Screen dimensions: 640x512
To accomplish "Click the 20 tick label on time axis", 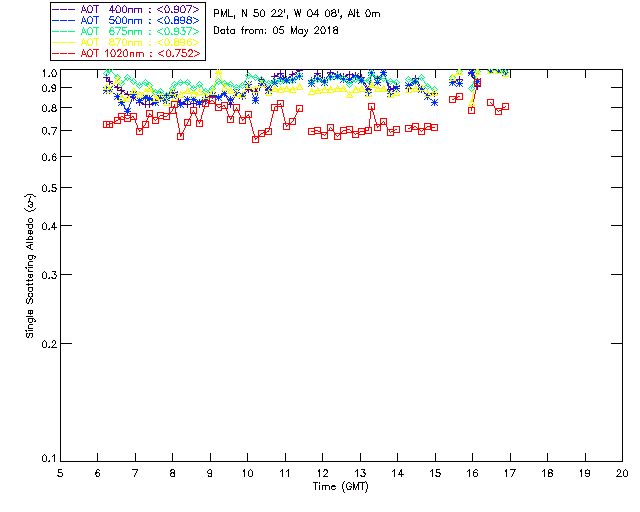I will (622, 473).
